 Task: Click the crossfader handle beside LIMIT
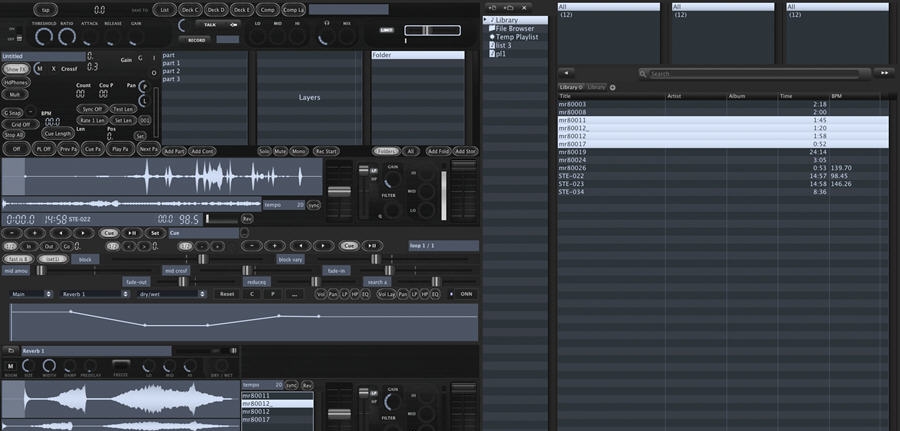(426, 30)
